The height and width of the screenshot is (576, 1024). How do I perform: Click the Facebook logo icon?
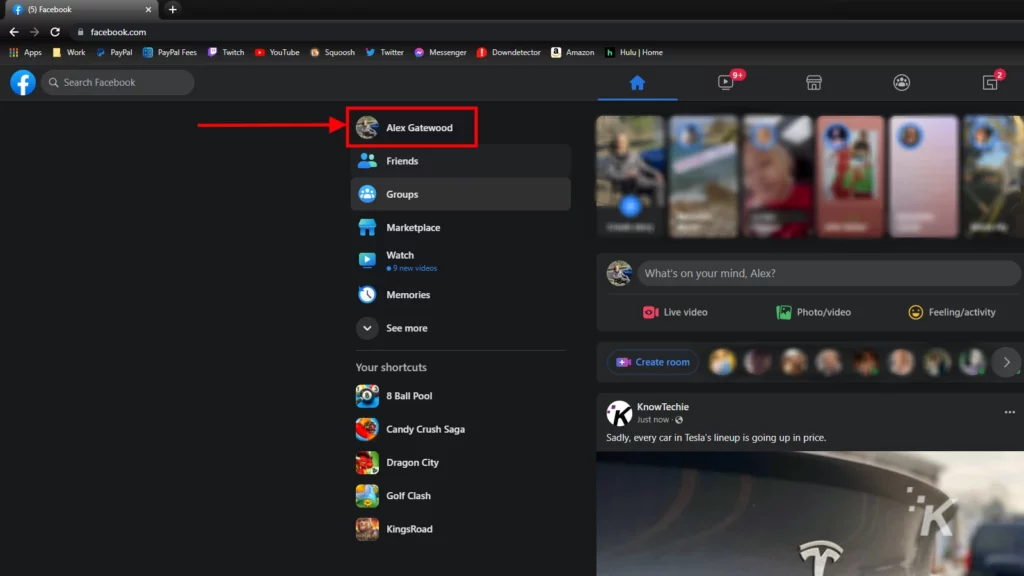click(23, 83)
